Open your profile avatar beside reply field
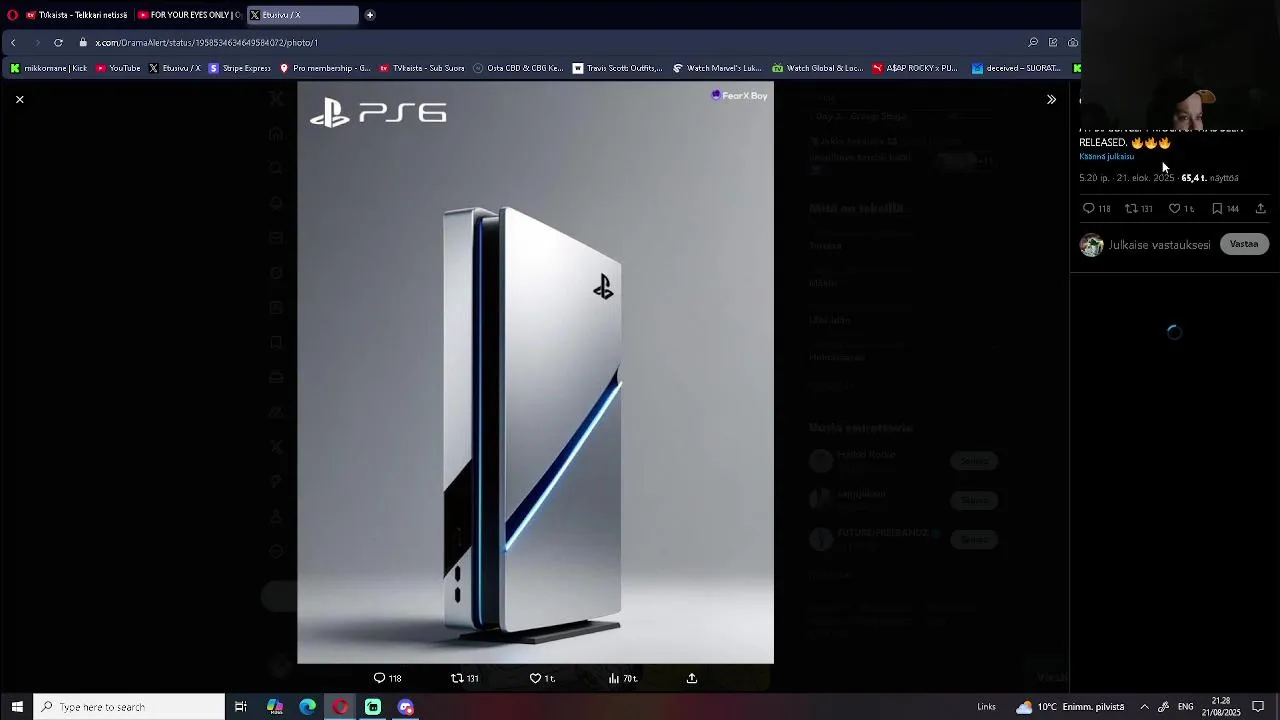Image resolution: width=1280 pixels, height=720 pixels. click(1091, 245)
